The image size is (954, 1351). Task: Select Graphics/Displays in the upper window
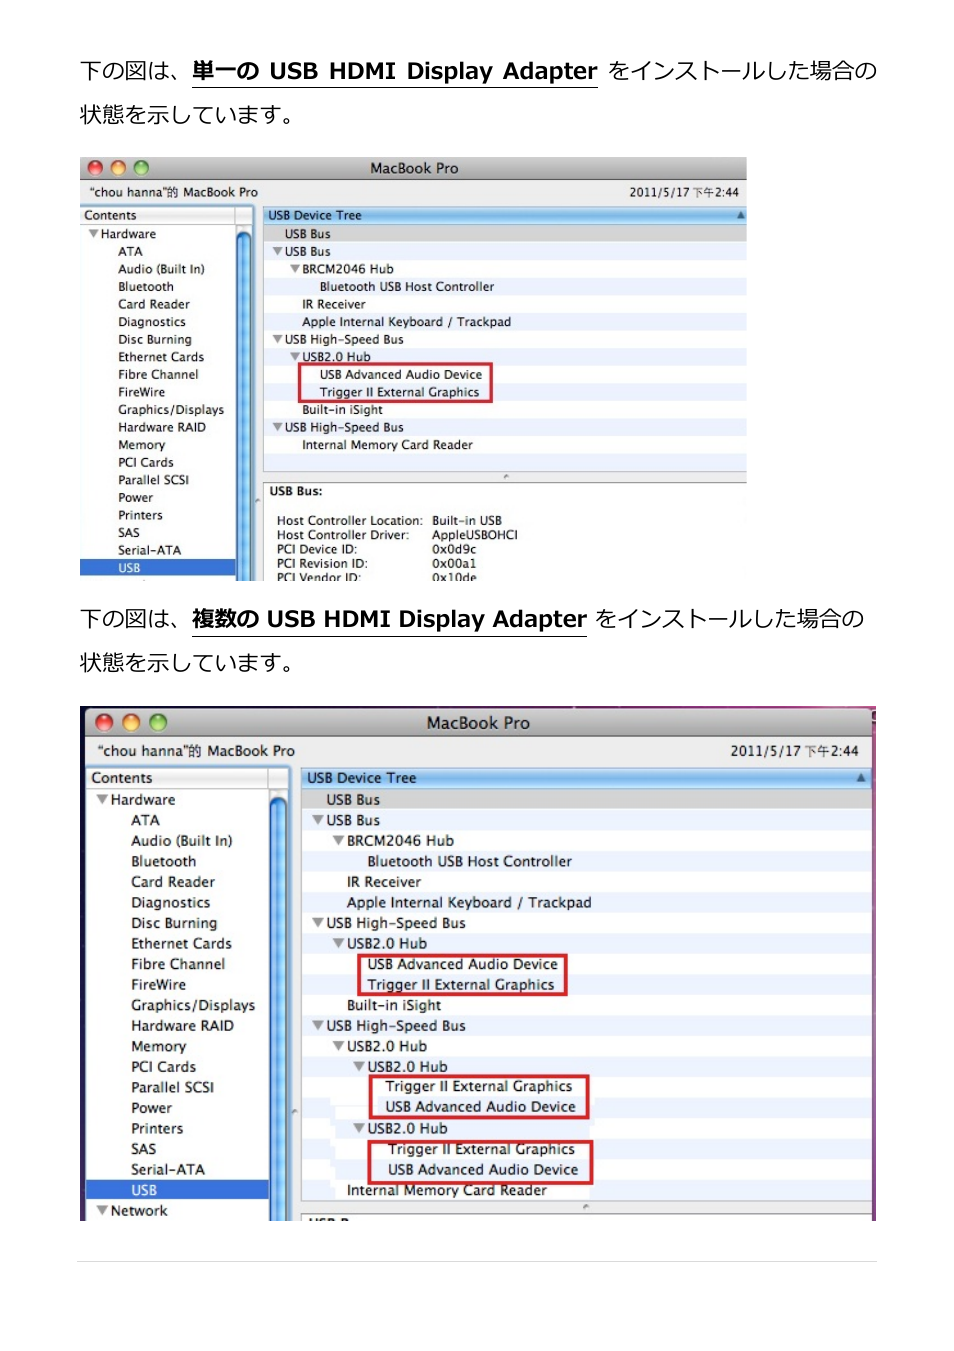170,410
